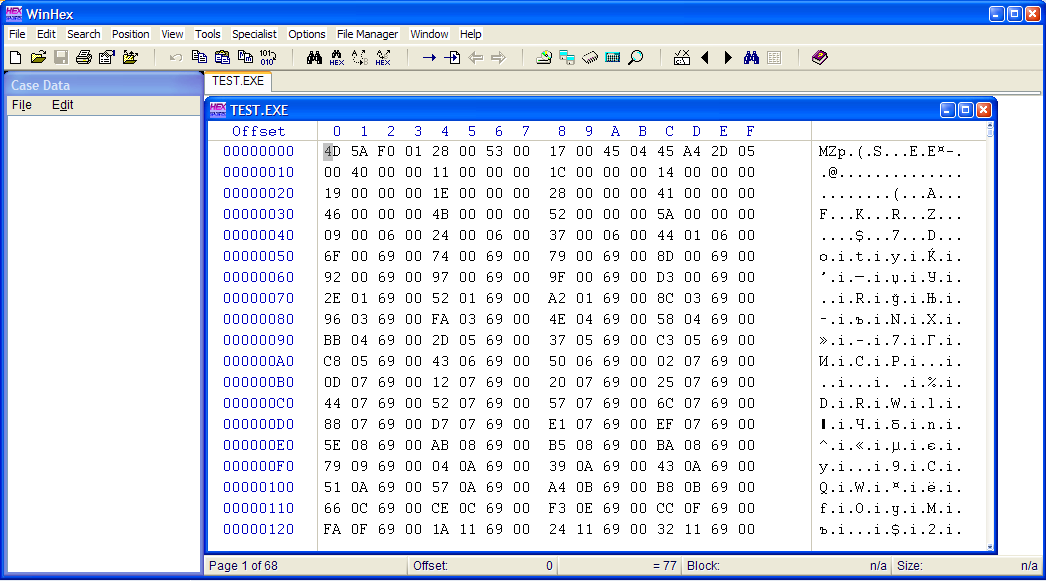This screenshot has height=581, width=1046.
Task: Click the New file icon
Action: 16,57
